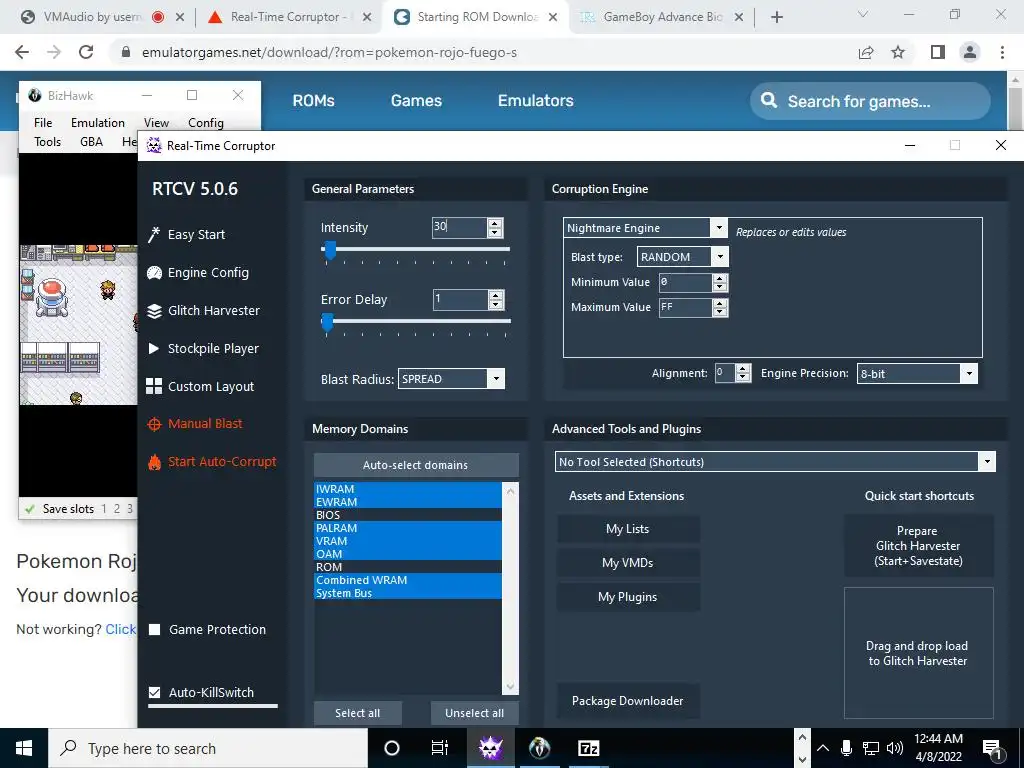This screenshot has height=768, width=1024.
Task: Click RTC taskbar icon
Action: 490,748
